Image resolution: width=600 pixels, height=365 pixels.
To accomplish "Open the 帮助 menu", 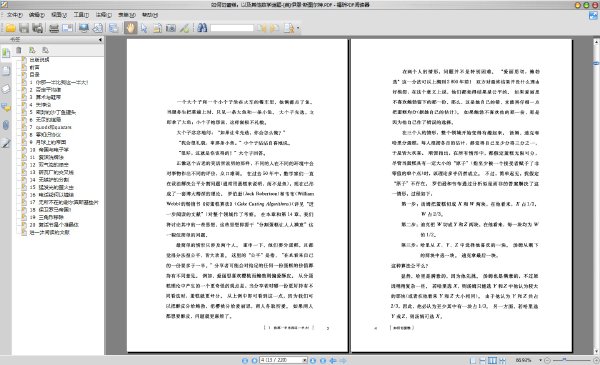I will pyautogui.click(x=150, y=15).
